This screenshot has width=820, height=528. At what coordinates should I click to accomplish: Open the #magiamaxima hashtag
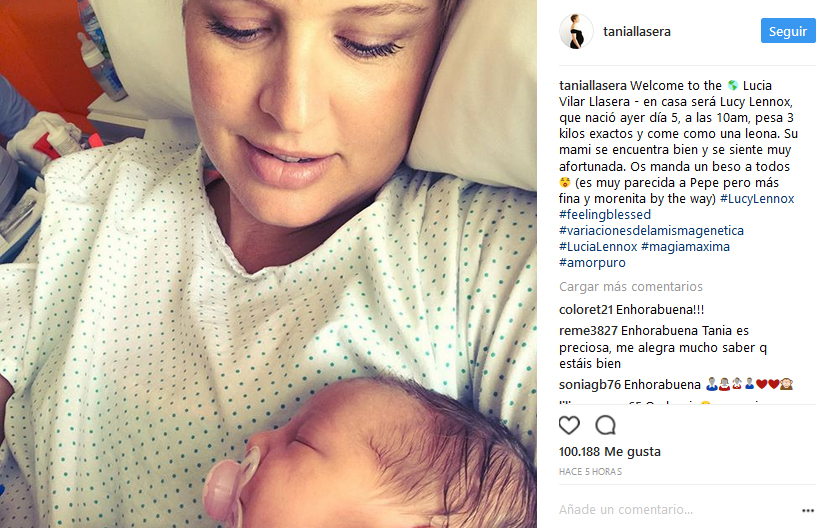(x=685, y=247)
